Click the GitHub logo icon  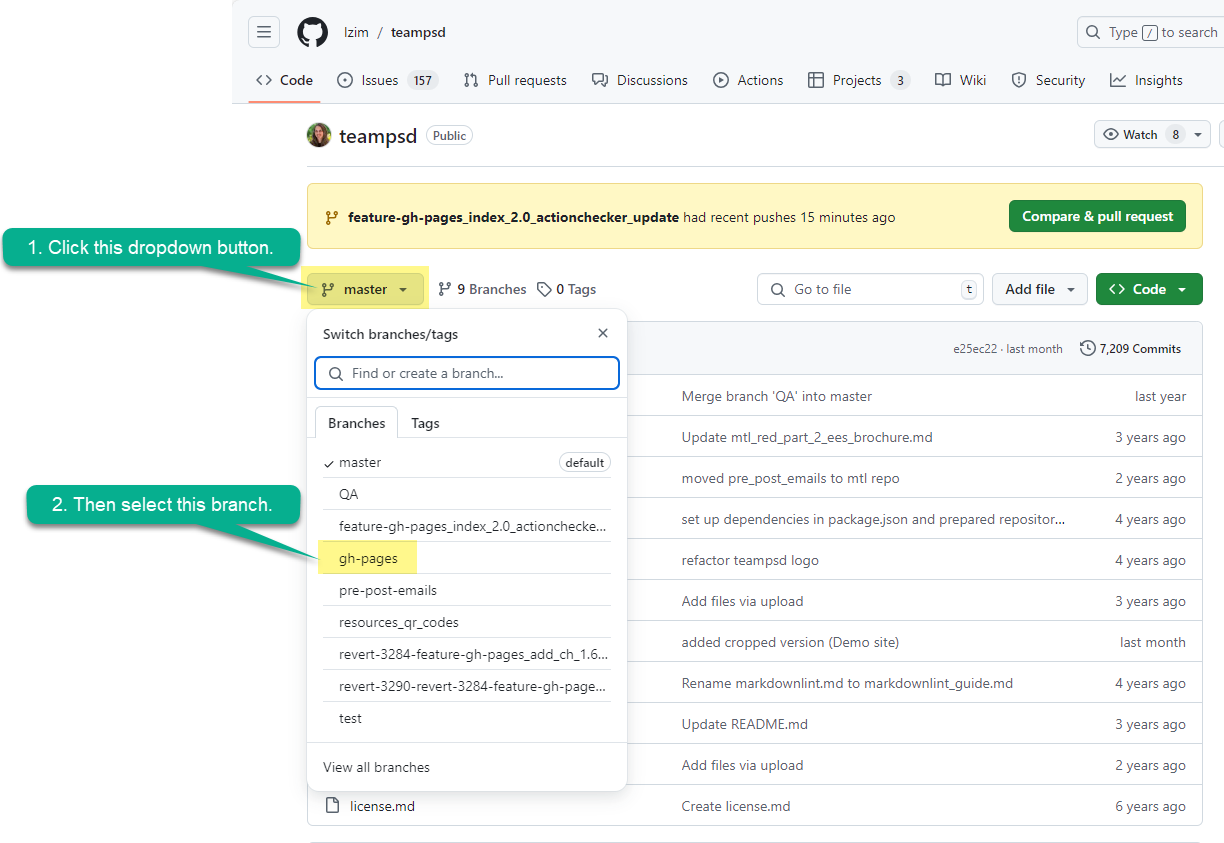(x=312, y=32)
